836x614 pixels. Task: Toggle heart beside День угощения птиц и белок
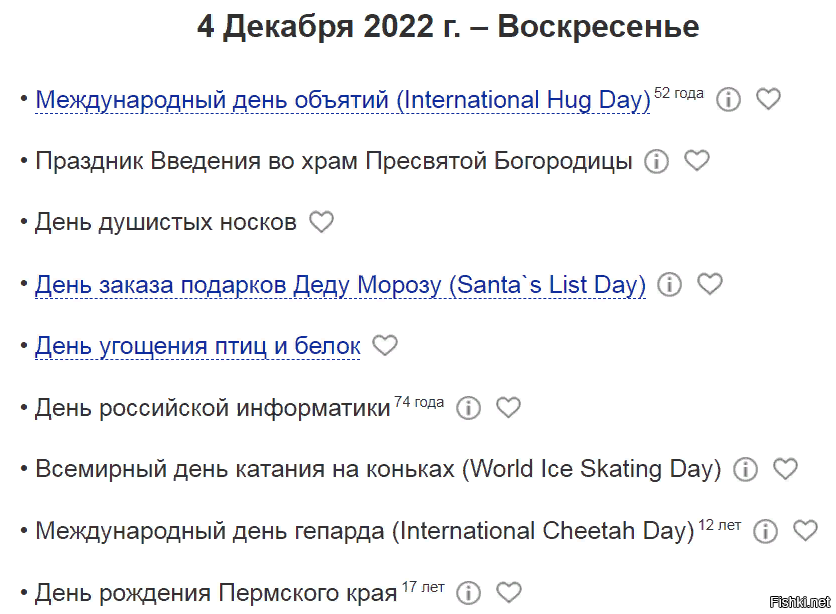pos(385,345)
